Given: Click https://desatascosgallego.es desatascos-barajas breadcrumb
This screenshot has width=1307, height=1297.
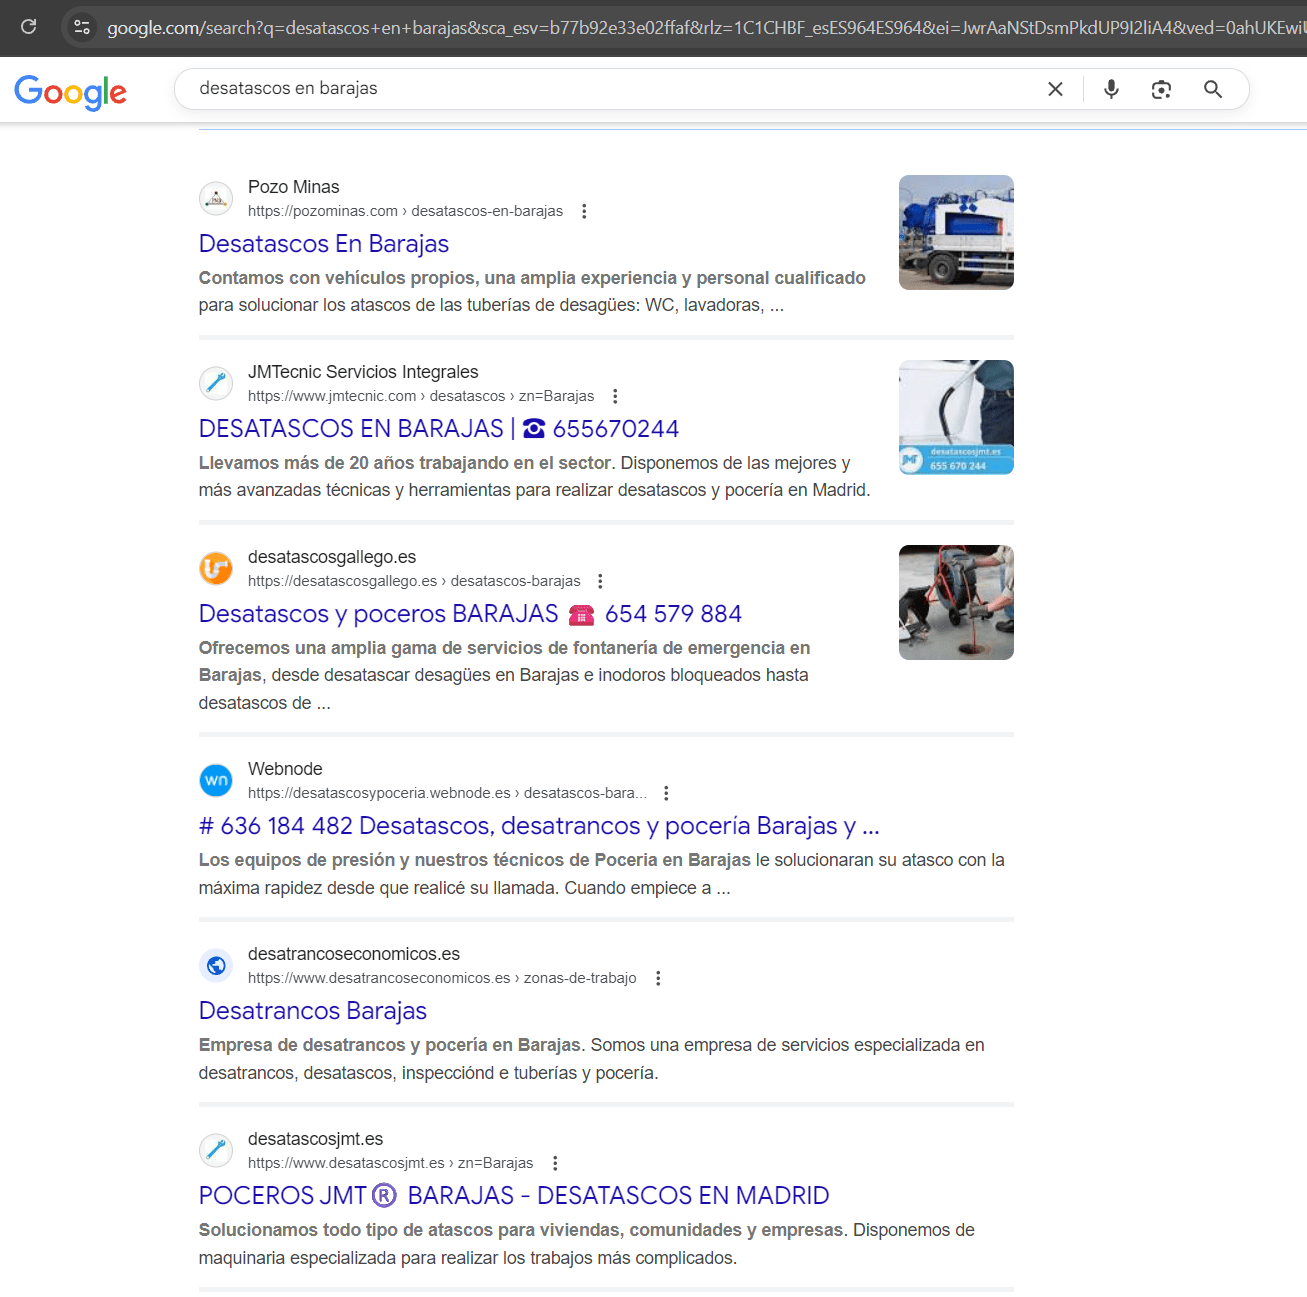Looking at the screenshot, I should point(414,581).
